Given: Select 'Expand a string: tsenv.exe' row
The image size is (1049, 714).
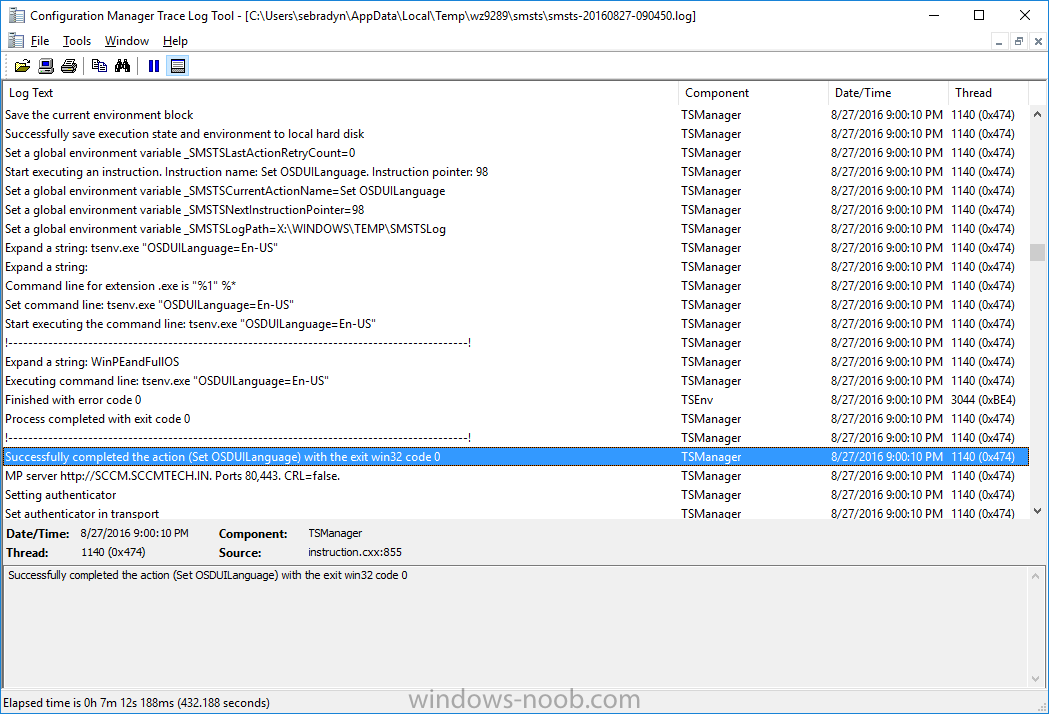Looking at the screenshot, I should (515, 248).
